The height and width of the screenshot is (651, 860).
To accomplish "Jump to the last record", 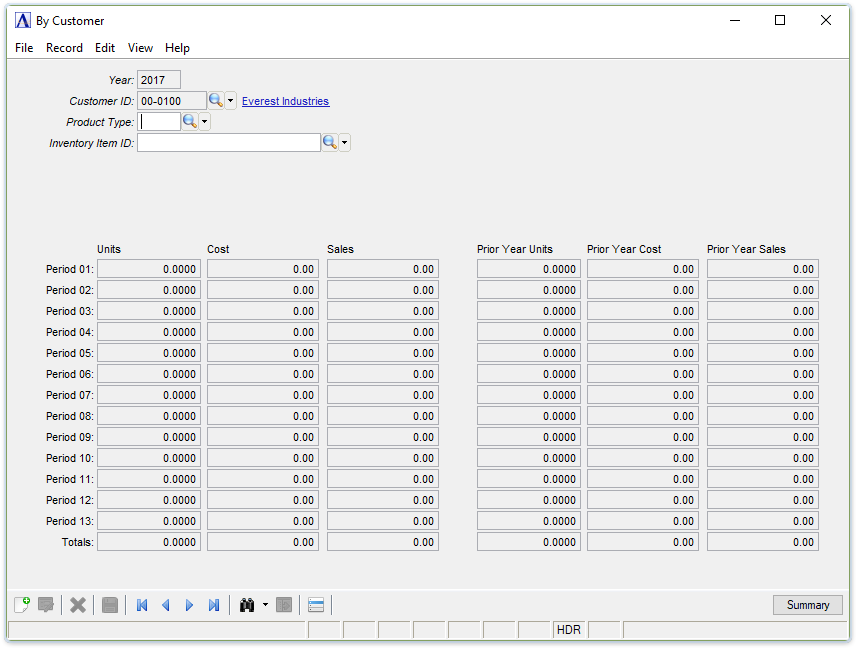I will point(214,605).
